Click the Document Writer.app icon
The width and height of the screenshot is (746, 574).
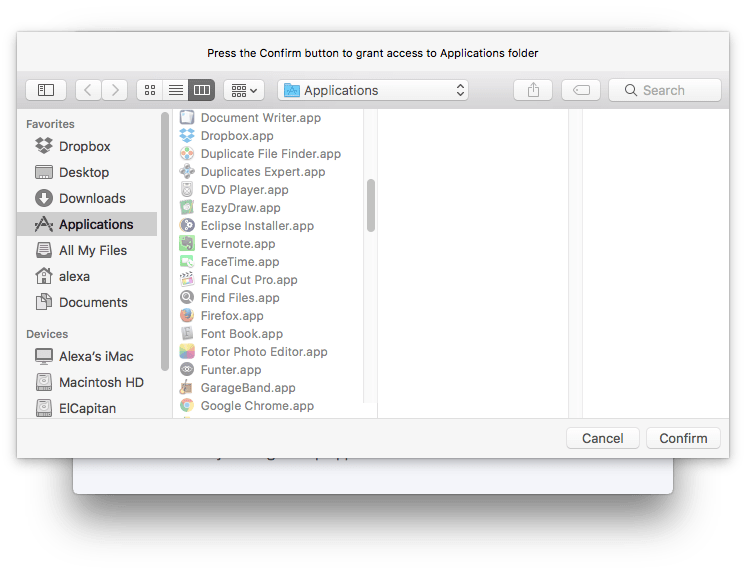187,118
